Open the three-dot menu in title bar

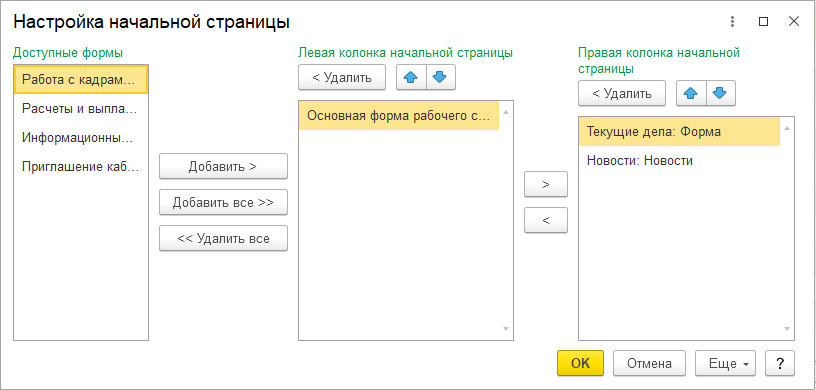click(x=733, y=22)
